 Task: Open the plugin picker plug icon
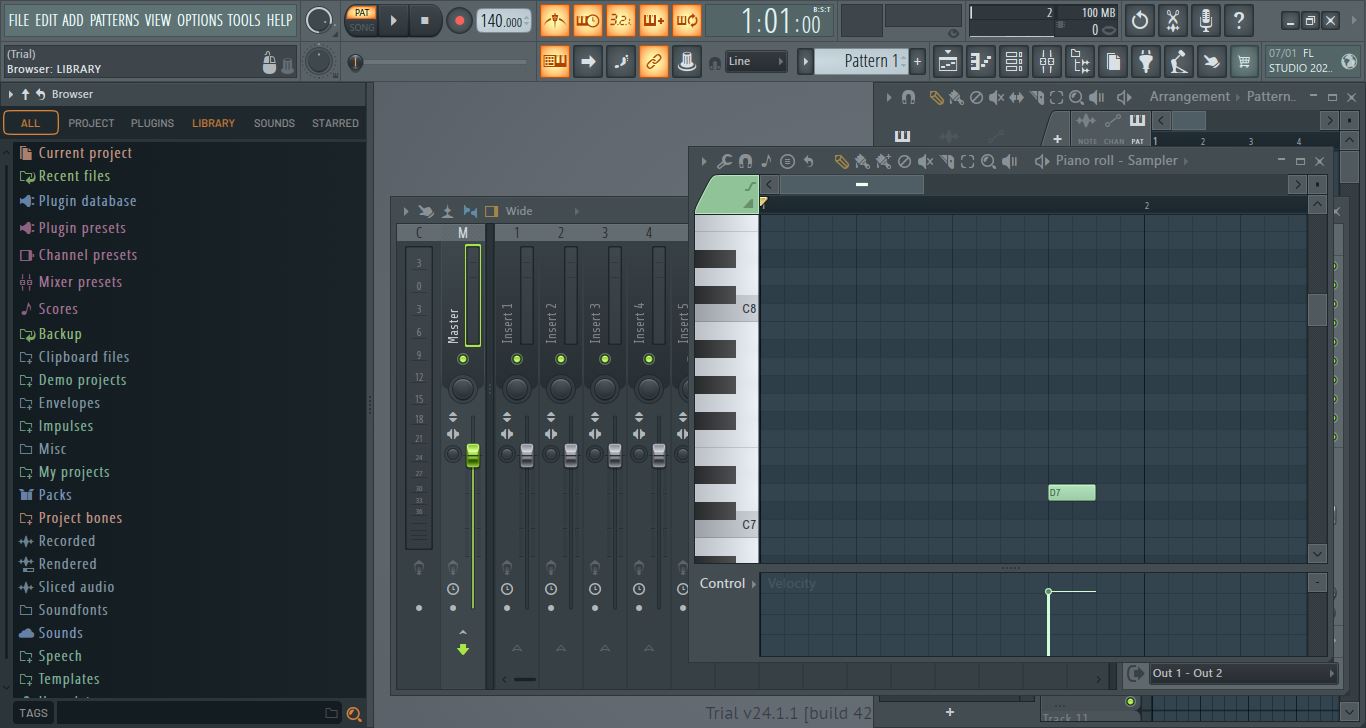1146,61
